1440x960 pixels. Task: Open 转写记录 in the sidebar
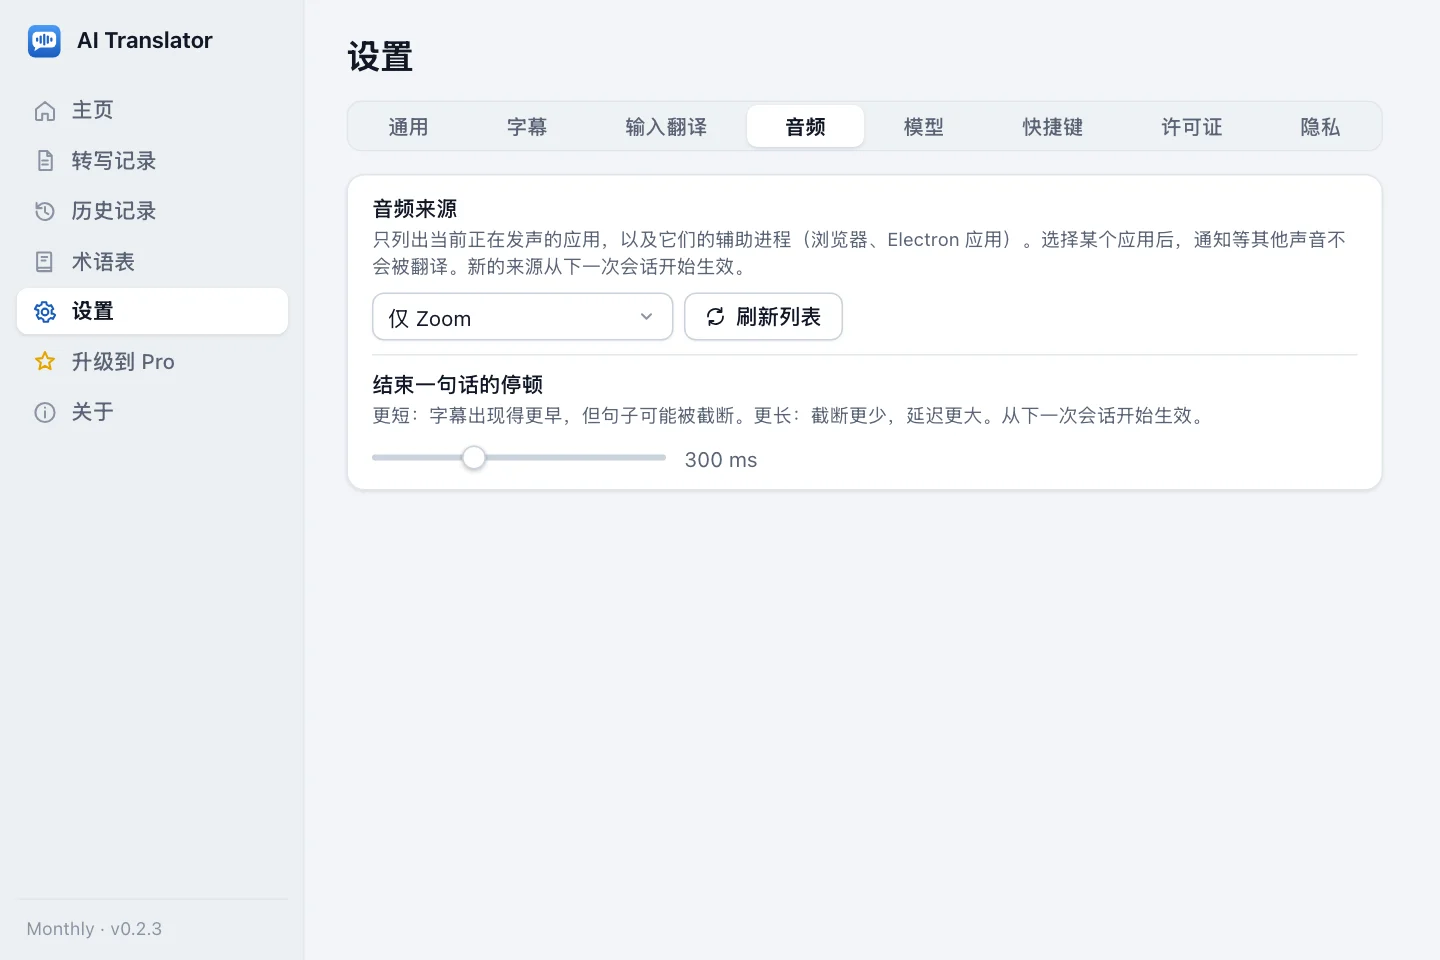click(x=152, y=161)
